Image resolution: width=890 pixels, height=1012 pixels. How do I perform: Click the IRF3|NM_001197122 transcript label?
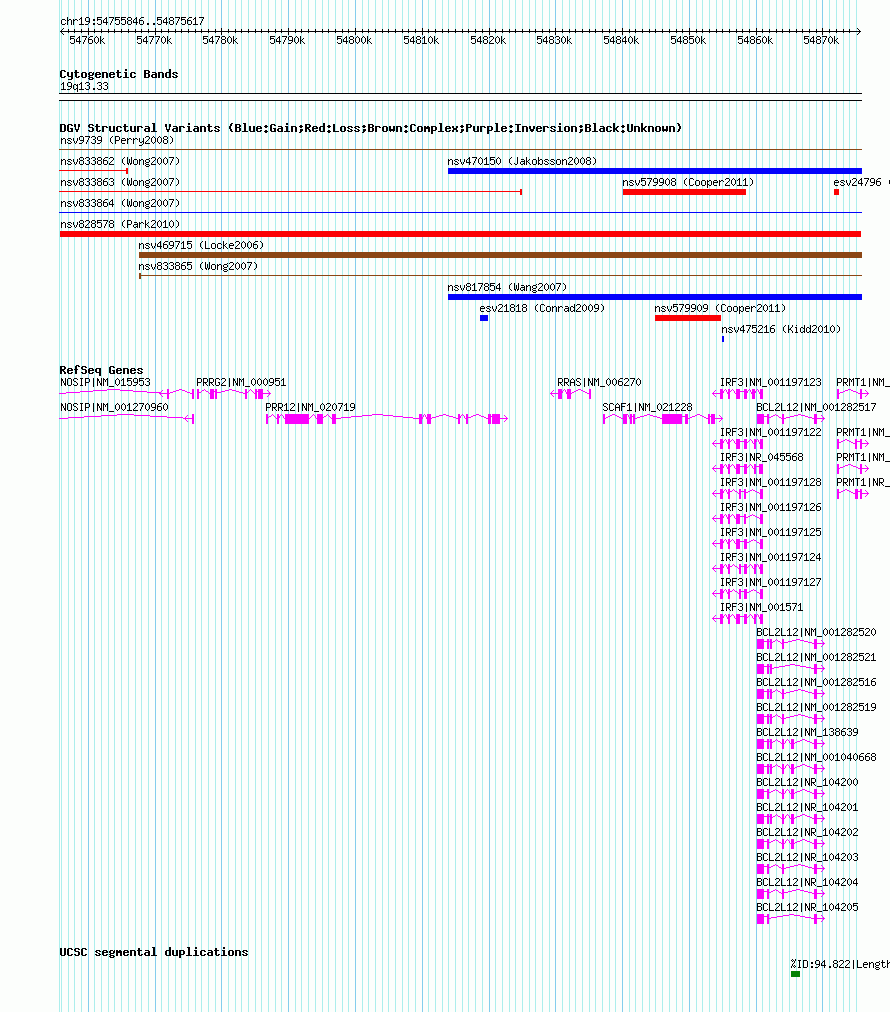[x=771, y=432]
